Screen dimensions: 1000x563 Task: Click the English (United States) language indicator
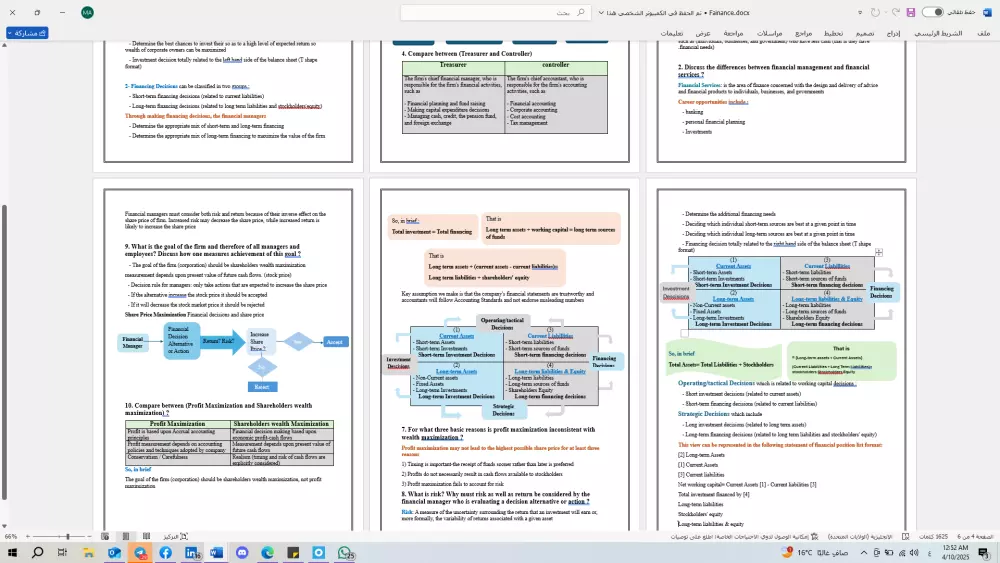click(860, 537)
